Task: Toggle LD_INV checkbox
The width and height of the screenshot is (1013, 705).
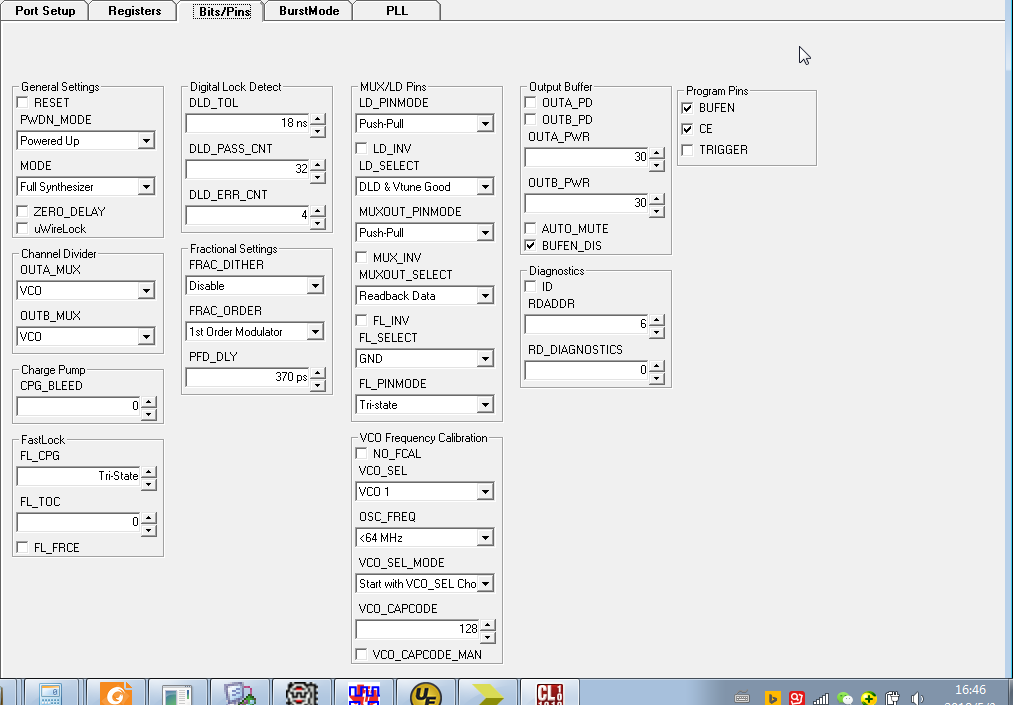Action: [x=362, y=149]
